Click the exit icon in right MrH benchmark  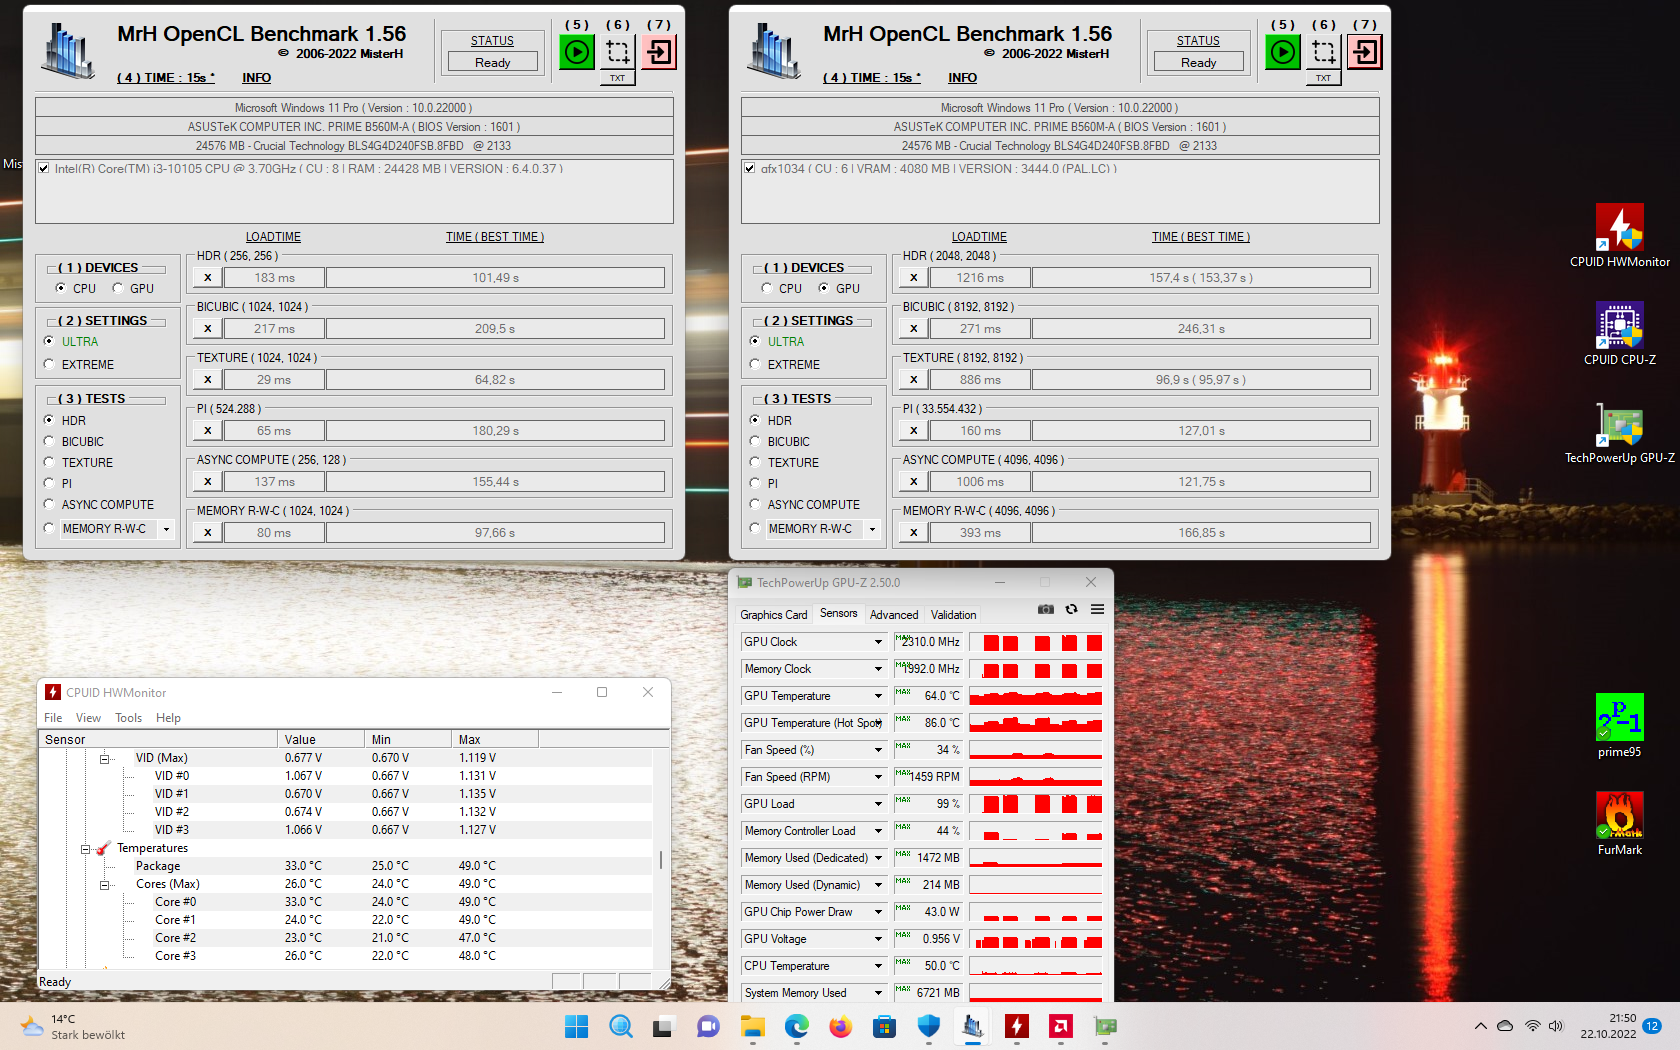[1366, 52]
